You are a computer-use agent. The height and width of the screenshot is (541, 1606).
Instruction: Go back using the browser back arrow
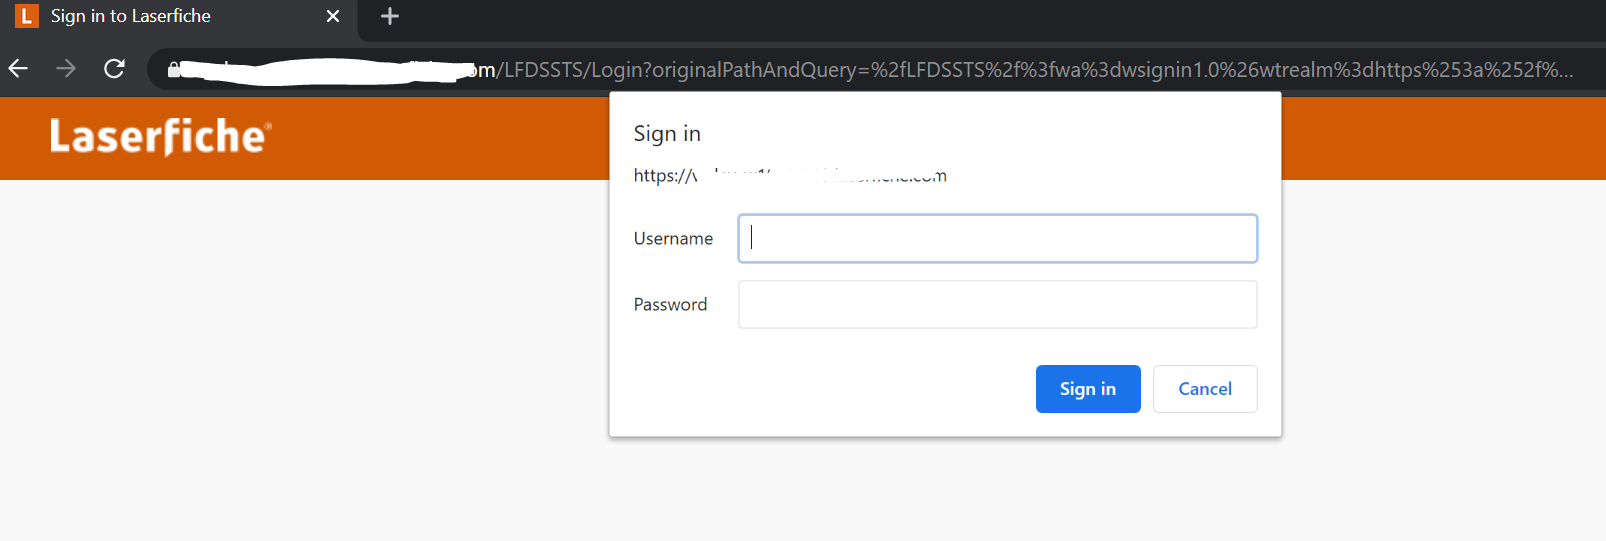(18, 68)
